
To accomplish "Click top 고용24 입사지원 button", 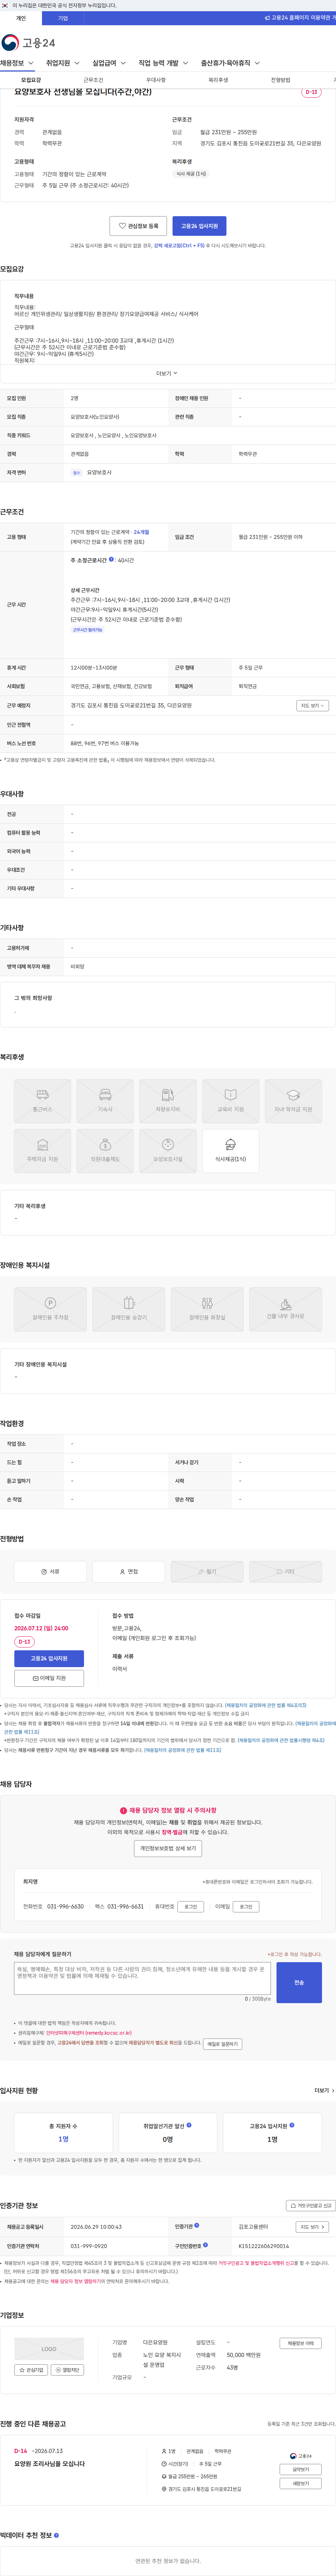I will coord(199,226).
